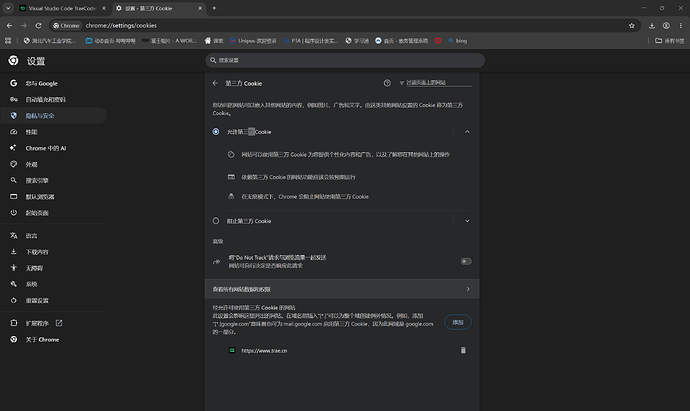690x411 pixels.
Task: Open 扩展程序 in the sidebar
Action: tap(54, 323)
